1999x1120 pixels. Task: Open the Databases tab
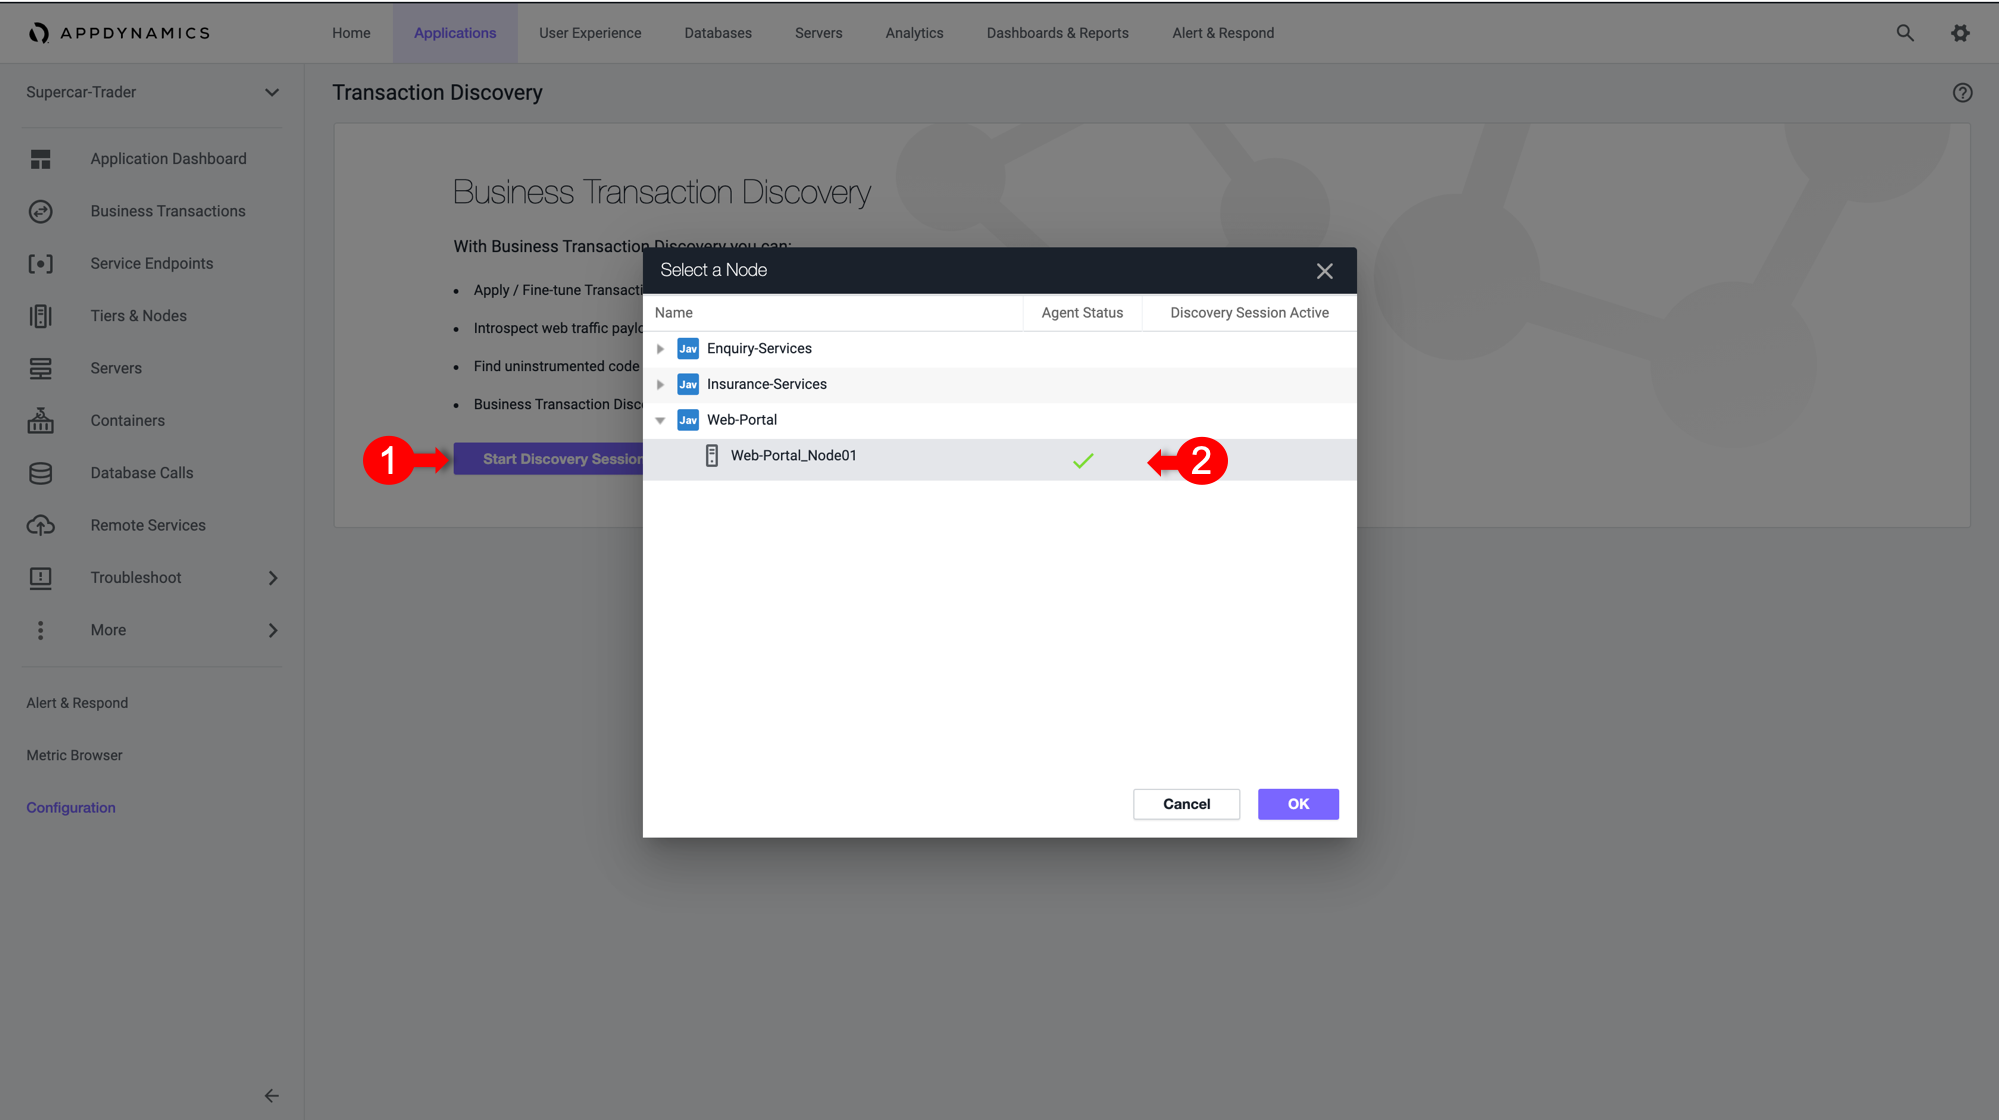pyautogui.click(x=718, y=33)
